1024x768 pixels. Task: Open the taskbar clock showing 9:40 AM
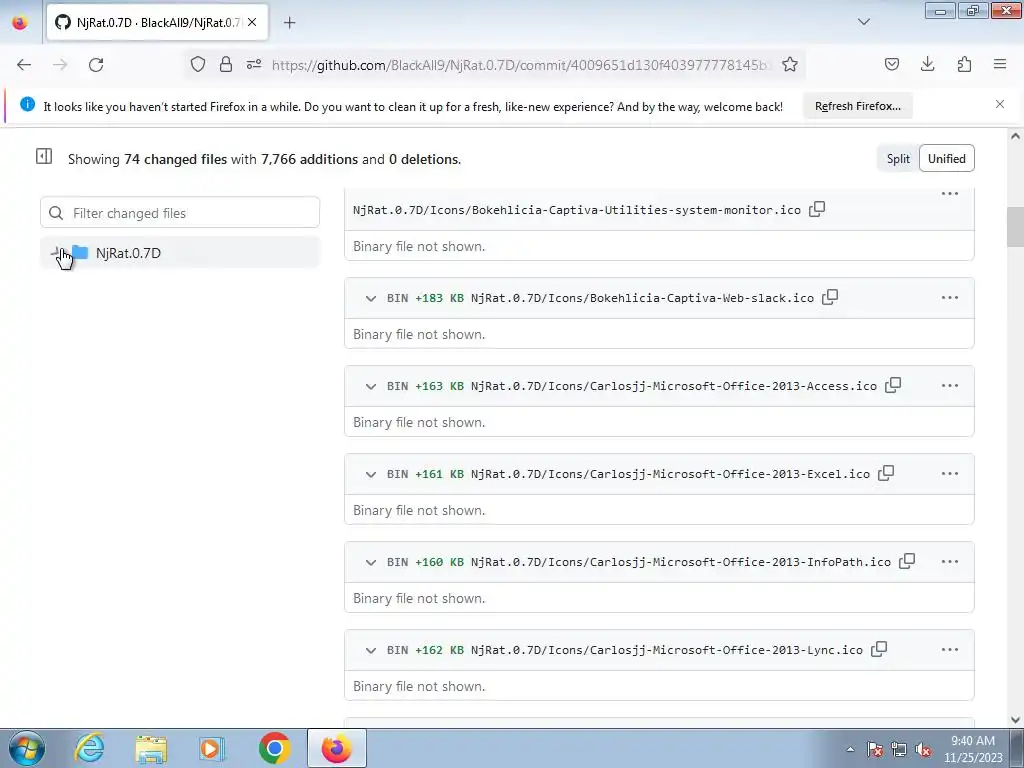973,749
